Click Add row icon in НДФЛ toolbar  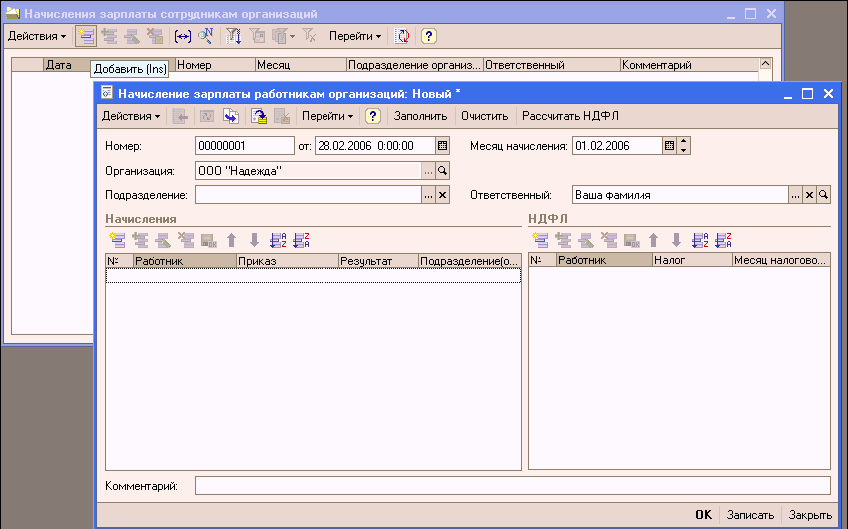click(x=541, y=240)
